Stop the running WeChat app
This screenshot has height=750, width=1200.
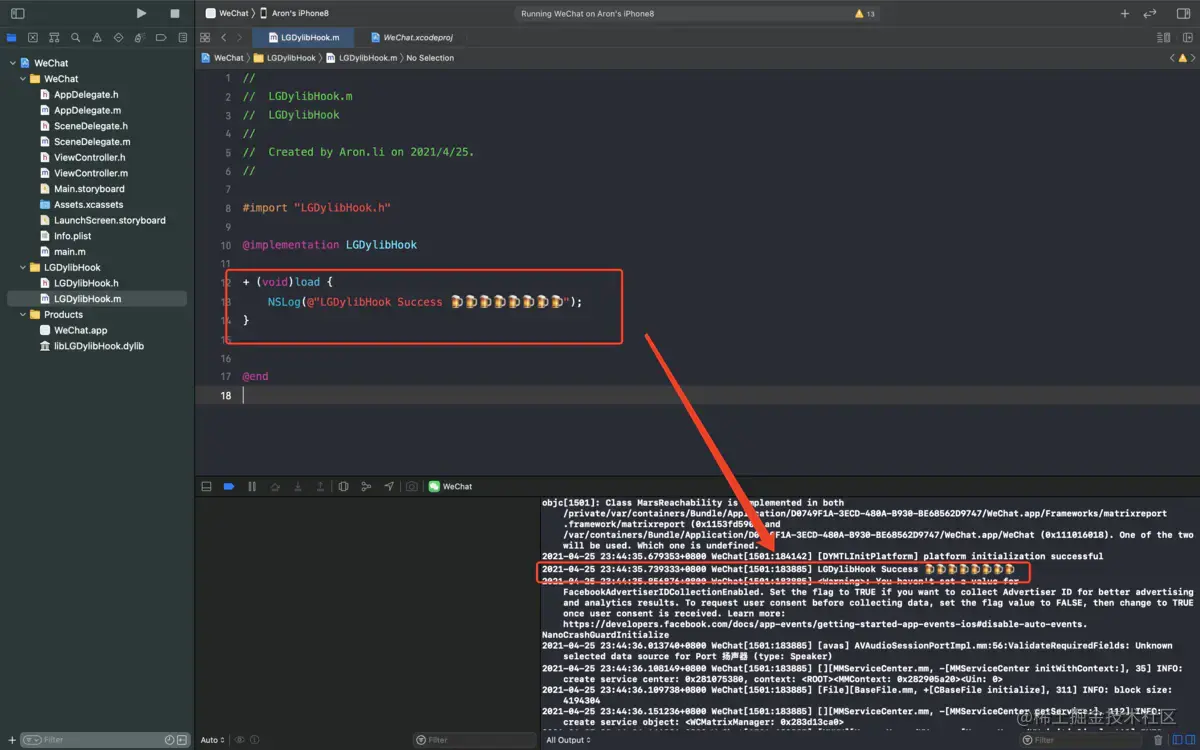pyautogui.click(x=175, y=13)
